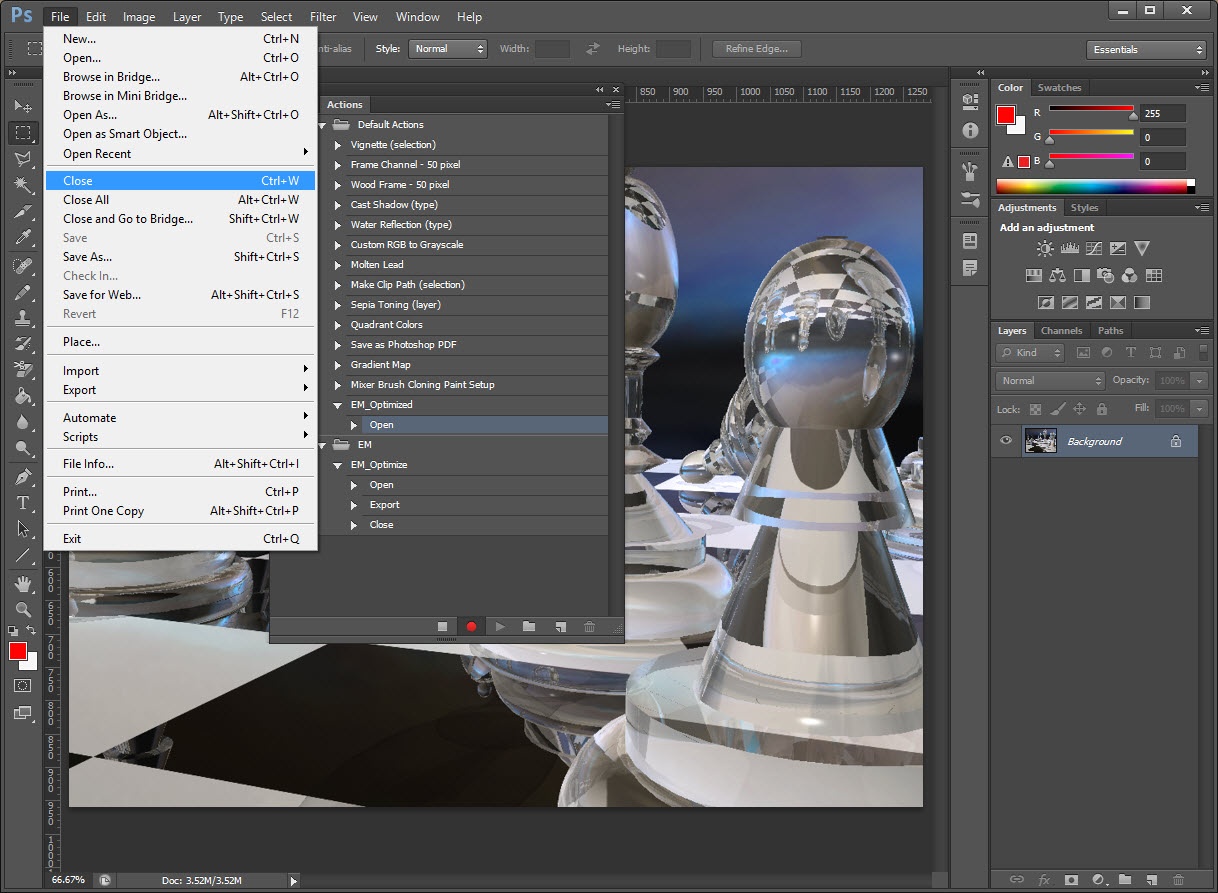
Task: Open the Essentials workspace dropdown
Action: click(x=1147, y=49)
